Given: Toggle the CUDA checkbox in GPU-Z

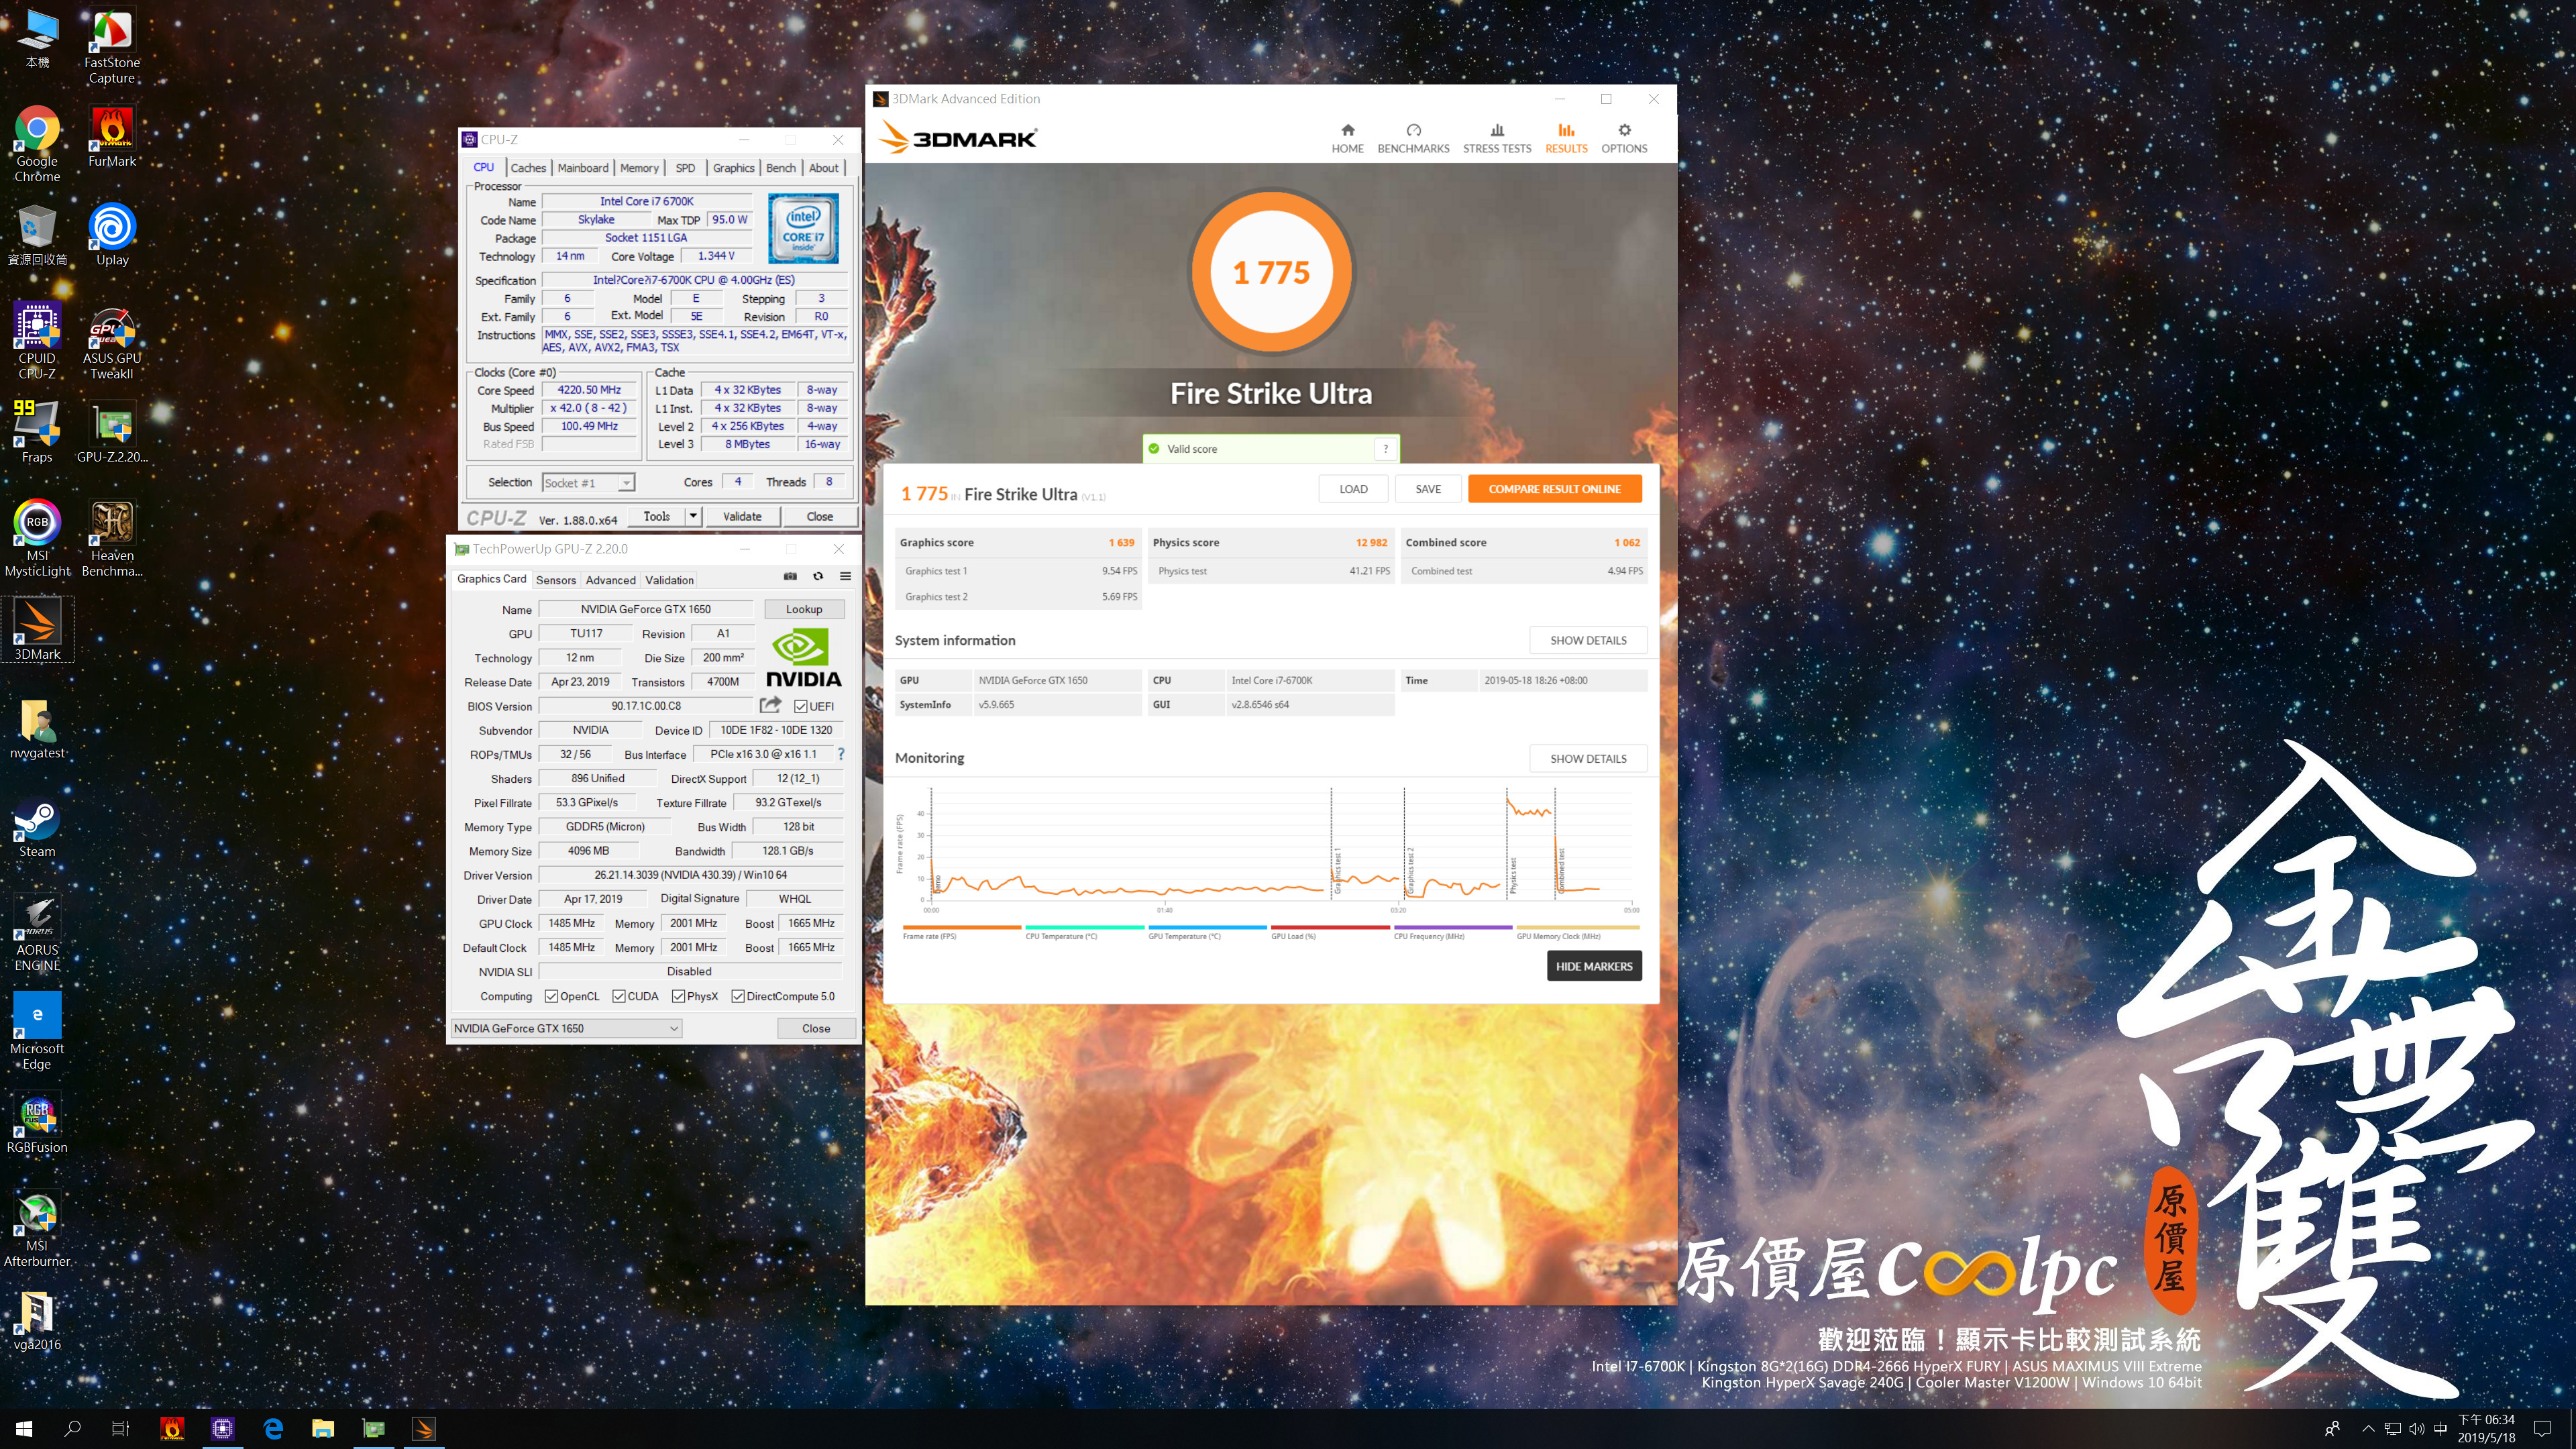Looking at the screenshot, I should pos(619,996).
